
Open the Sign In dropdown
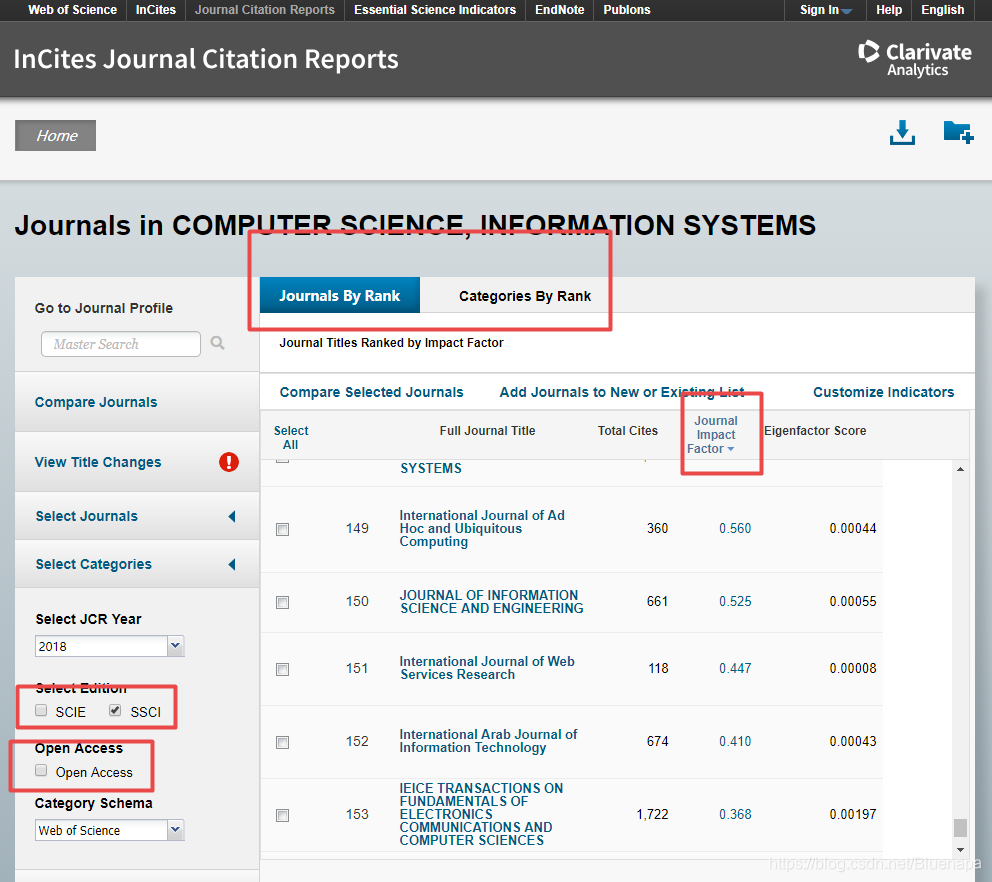(826, 10)
